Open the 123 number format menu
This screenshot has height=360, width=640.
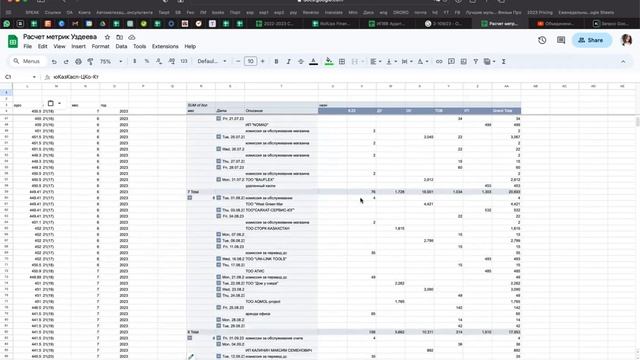click(x=184, y=61)
